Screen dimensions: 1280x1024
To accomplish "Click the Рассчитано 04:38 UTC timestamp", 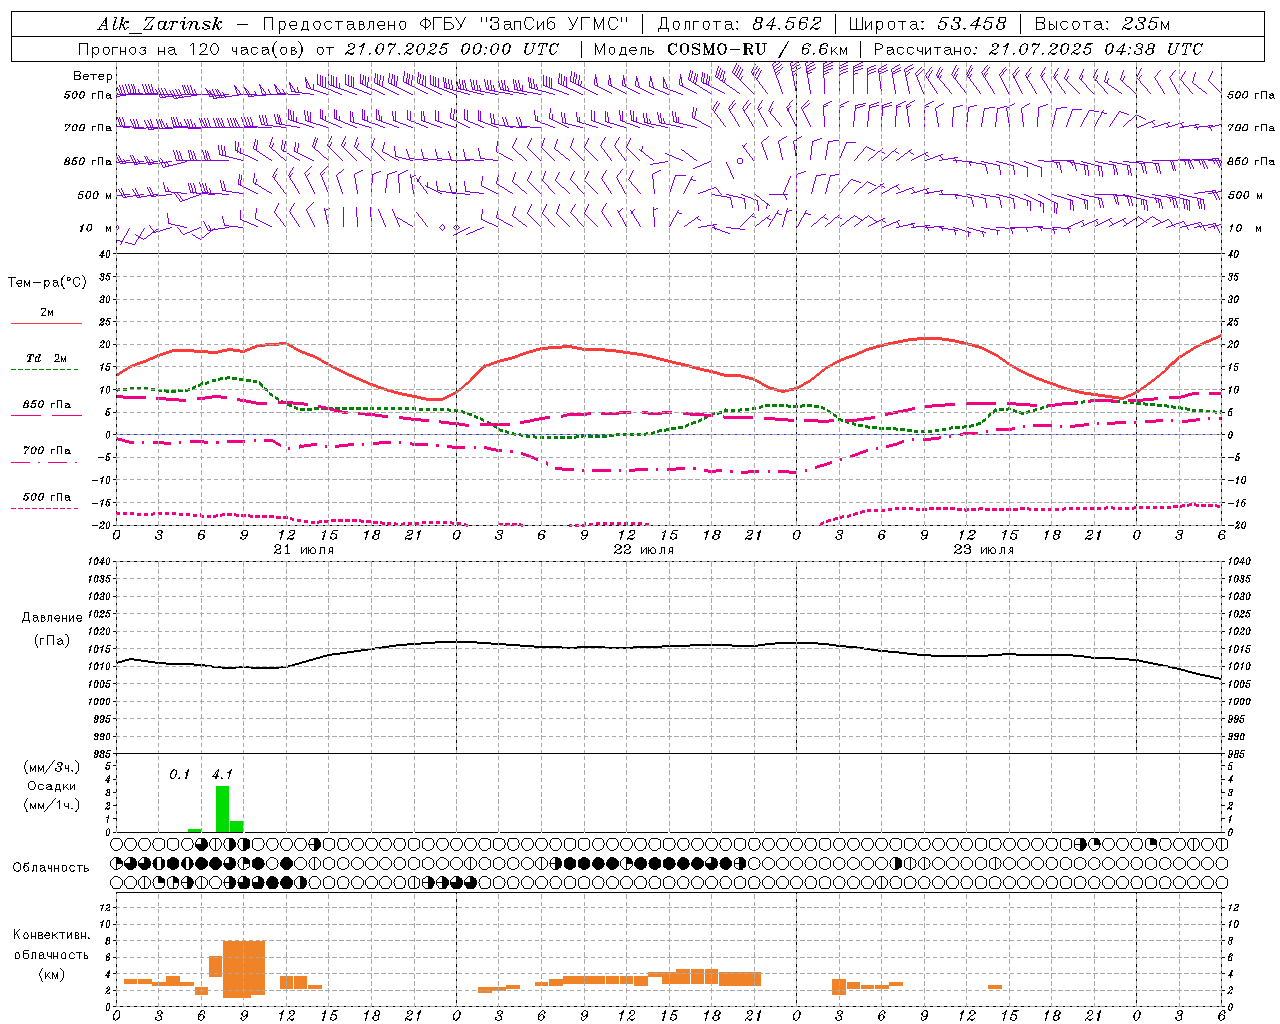I will 1038,49.
